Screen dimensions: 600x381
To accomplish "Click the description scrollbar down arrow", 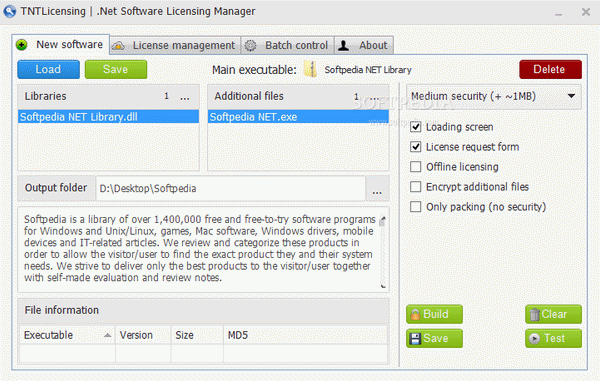I will click(383, 286).
